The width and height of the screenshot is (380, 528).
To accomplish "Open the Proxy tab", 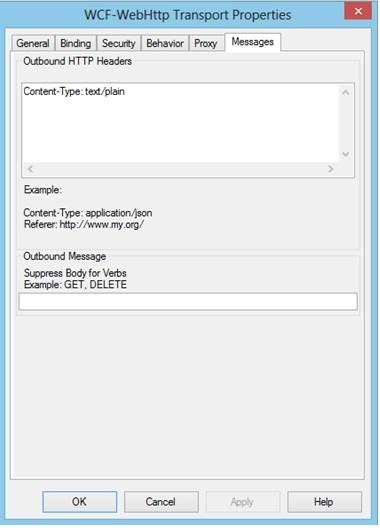I will click(206, 43).
